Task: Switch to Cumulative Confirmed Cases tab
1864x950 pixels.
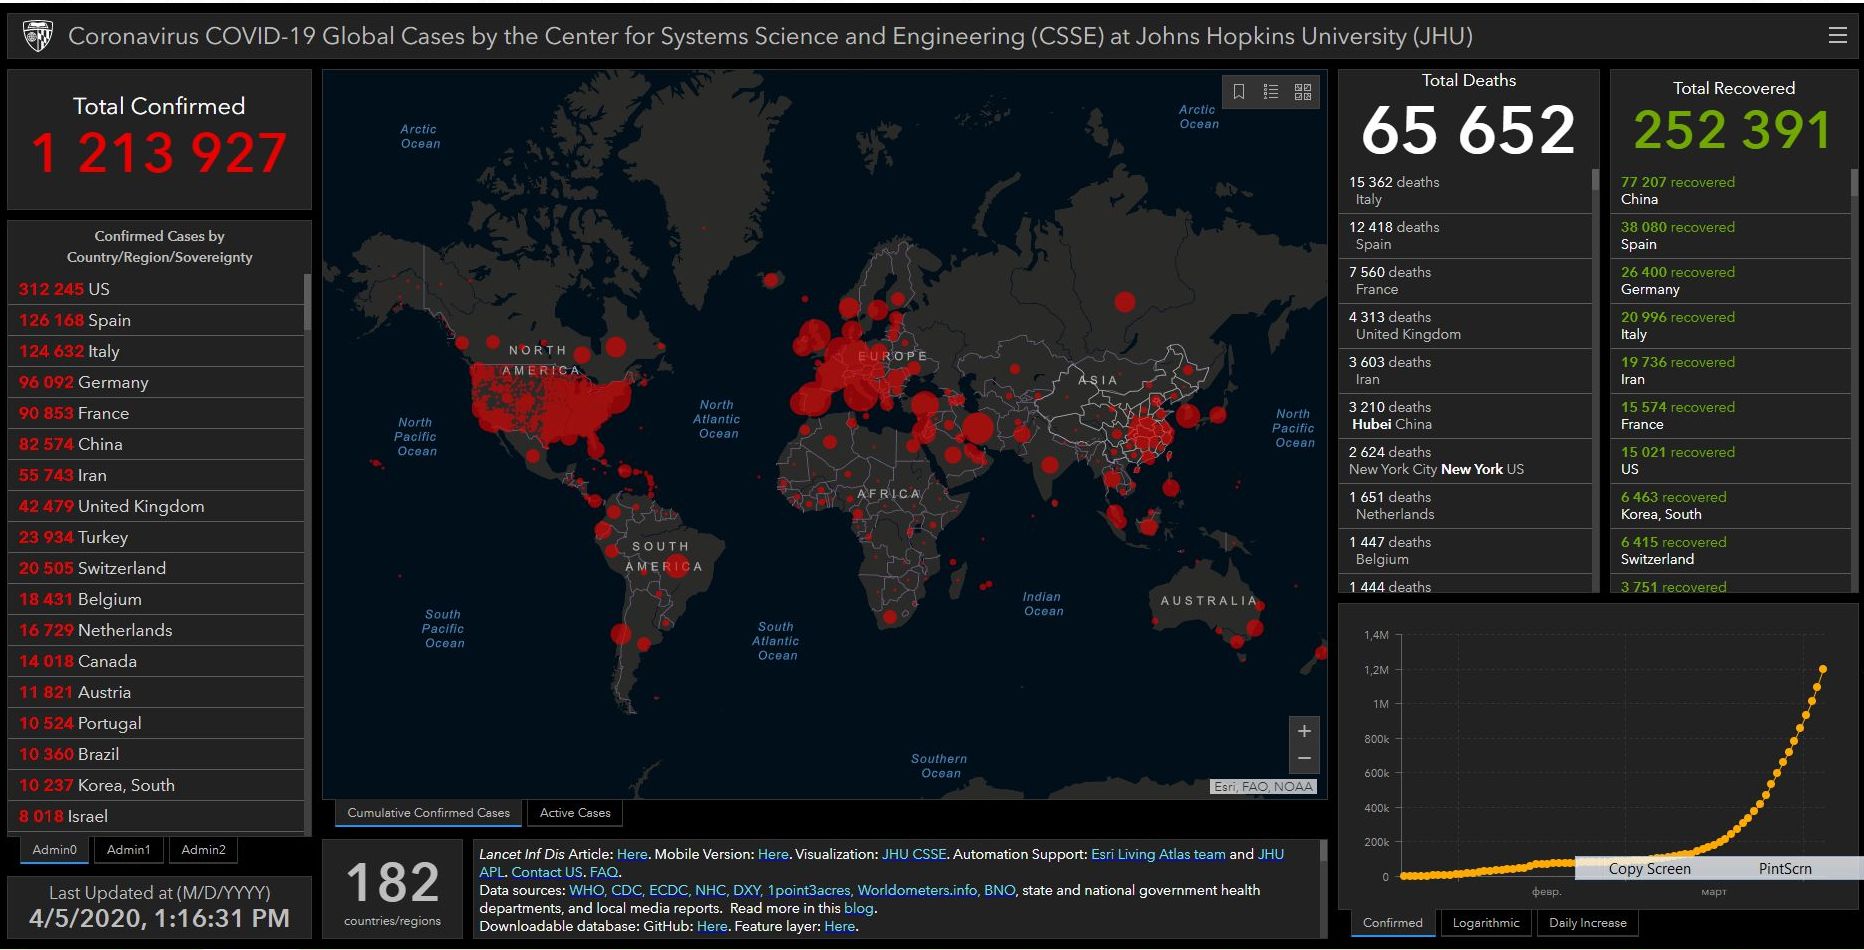Action: point(428,813)
